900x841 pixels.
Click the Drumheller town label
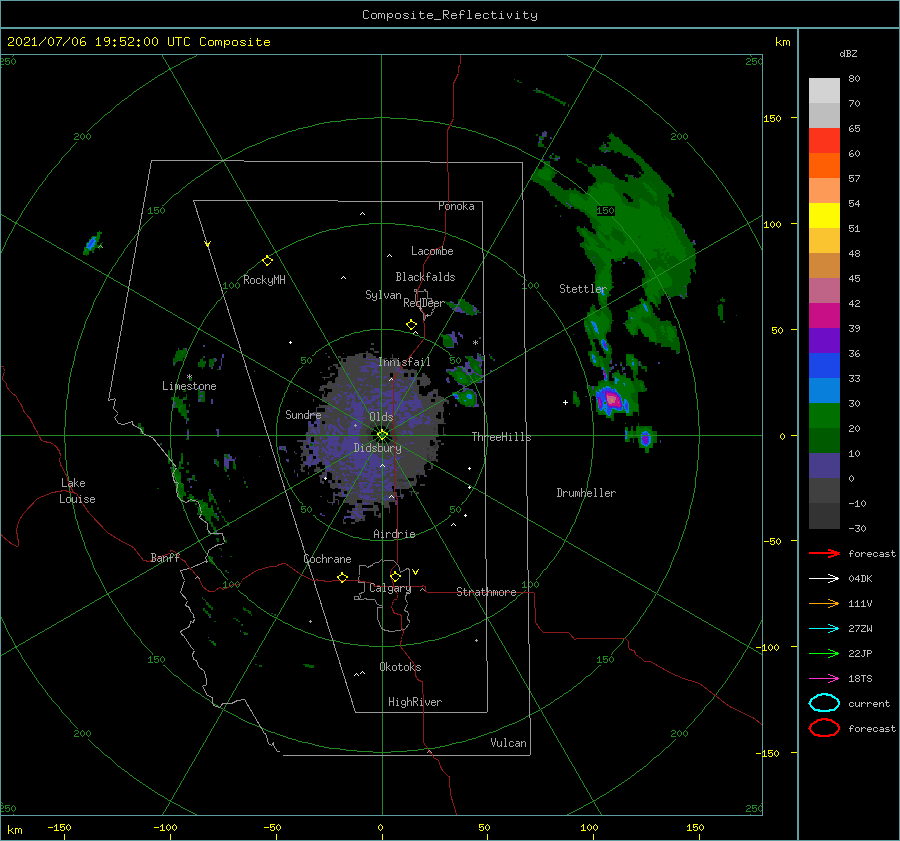[x=586, y=493]
